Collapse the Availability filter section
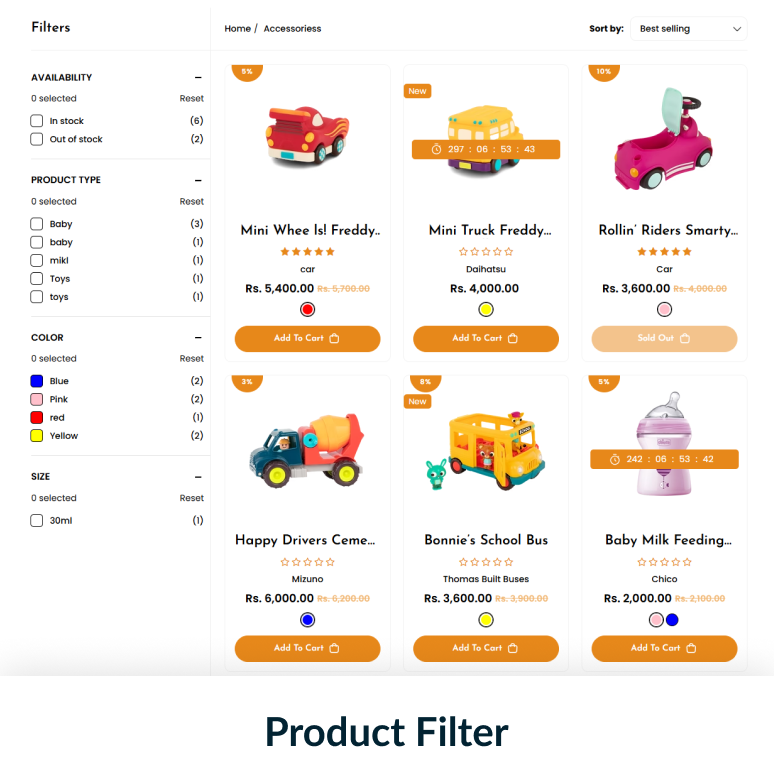 [198, 78]
